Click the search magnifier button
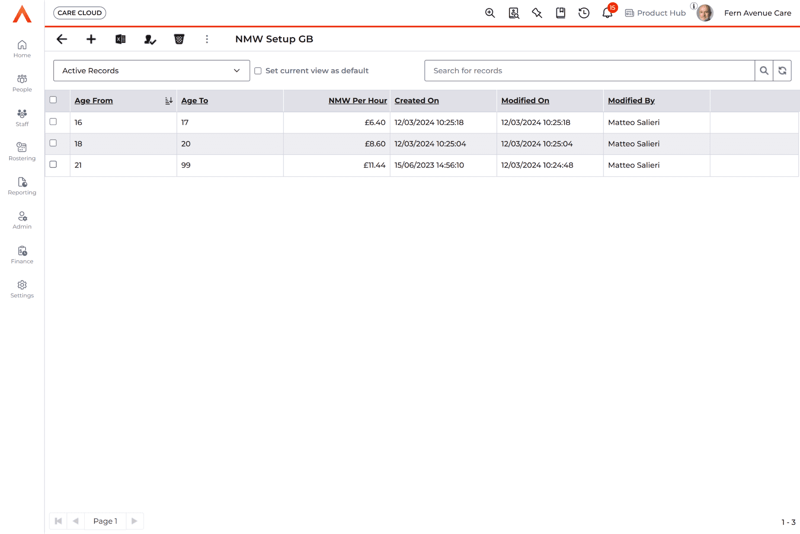This screenshot has width=800, height=534. (764, 71)
